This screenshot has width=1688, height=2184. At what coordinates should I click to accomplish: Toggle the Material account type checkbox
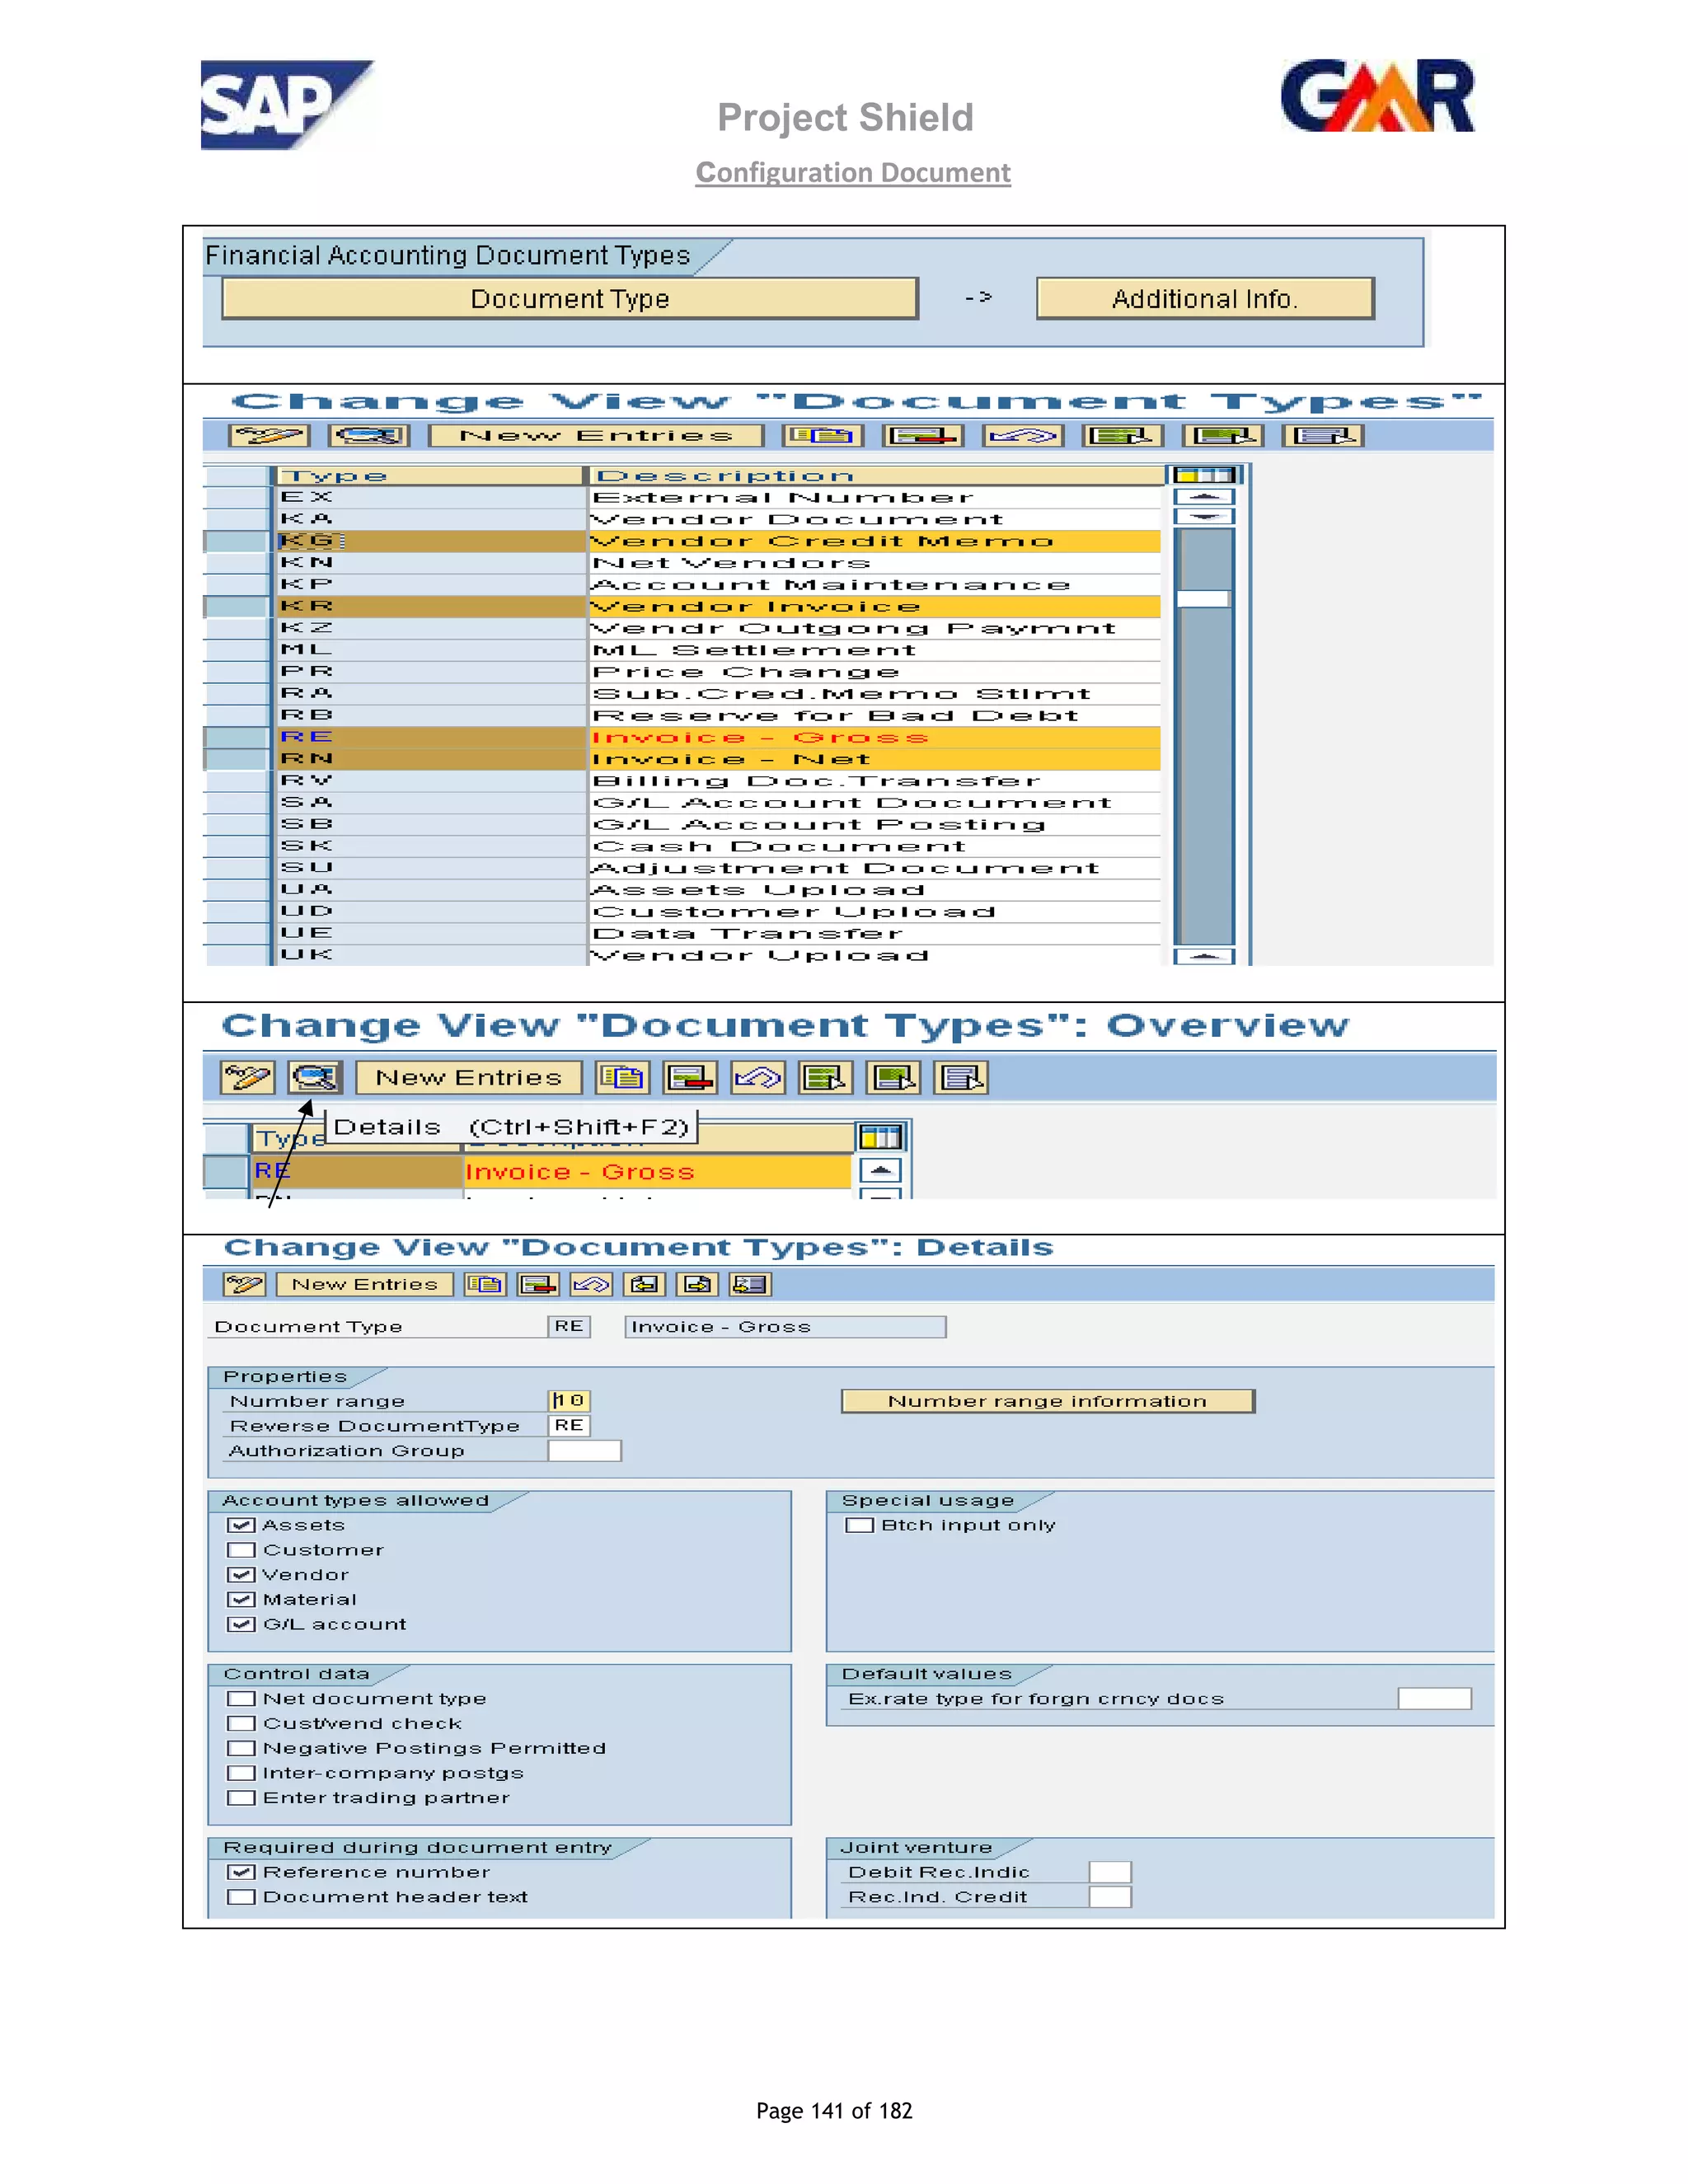pos(241,1600)
